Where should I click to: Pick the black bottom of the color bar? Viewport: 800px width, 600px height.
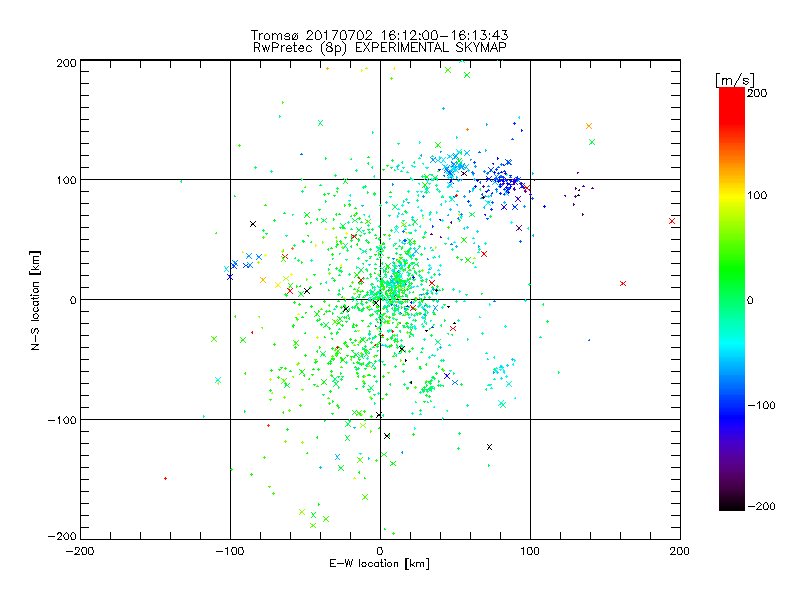[x=732, y=504]
